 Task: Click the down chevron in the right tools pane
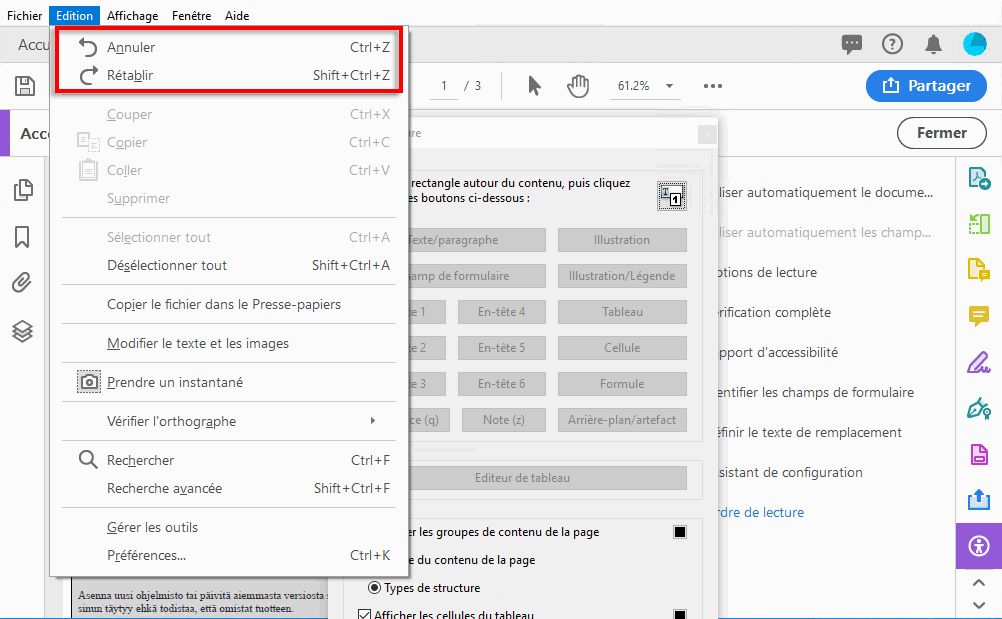[978, 605]
